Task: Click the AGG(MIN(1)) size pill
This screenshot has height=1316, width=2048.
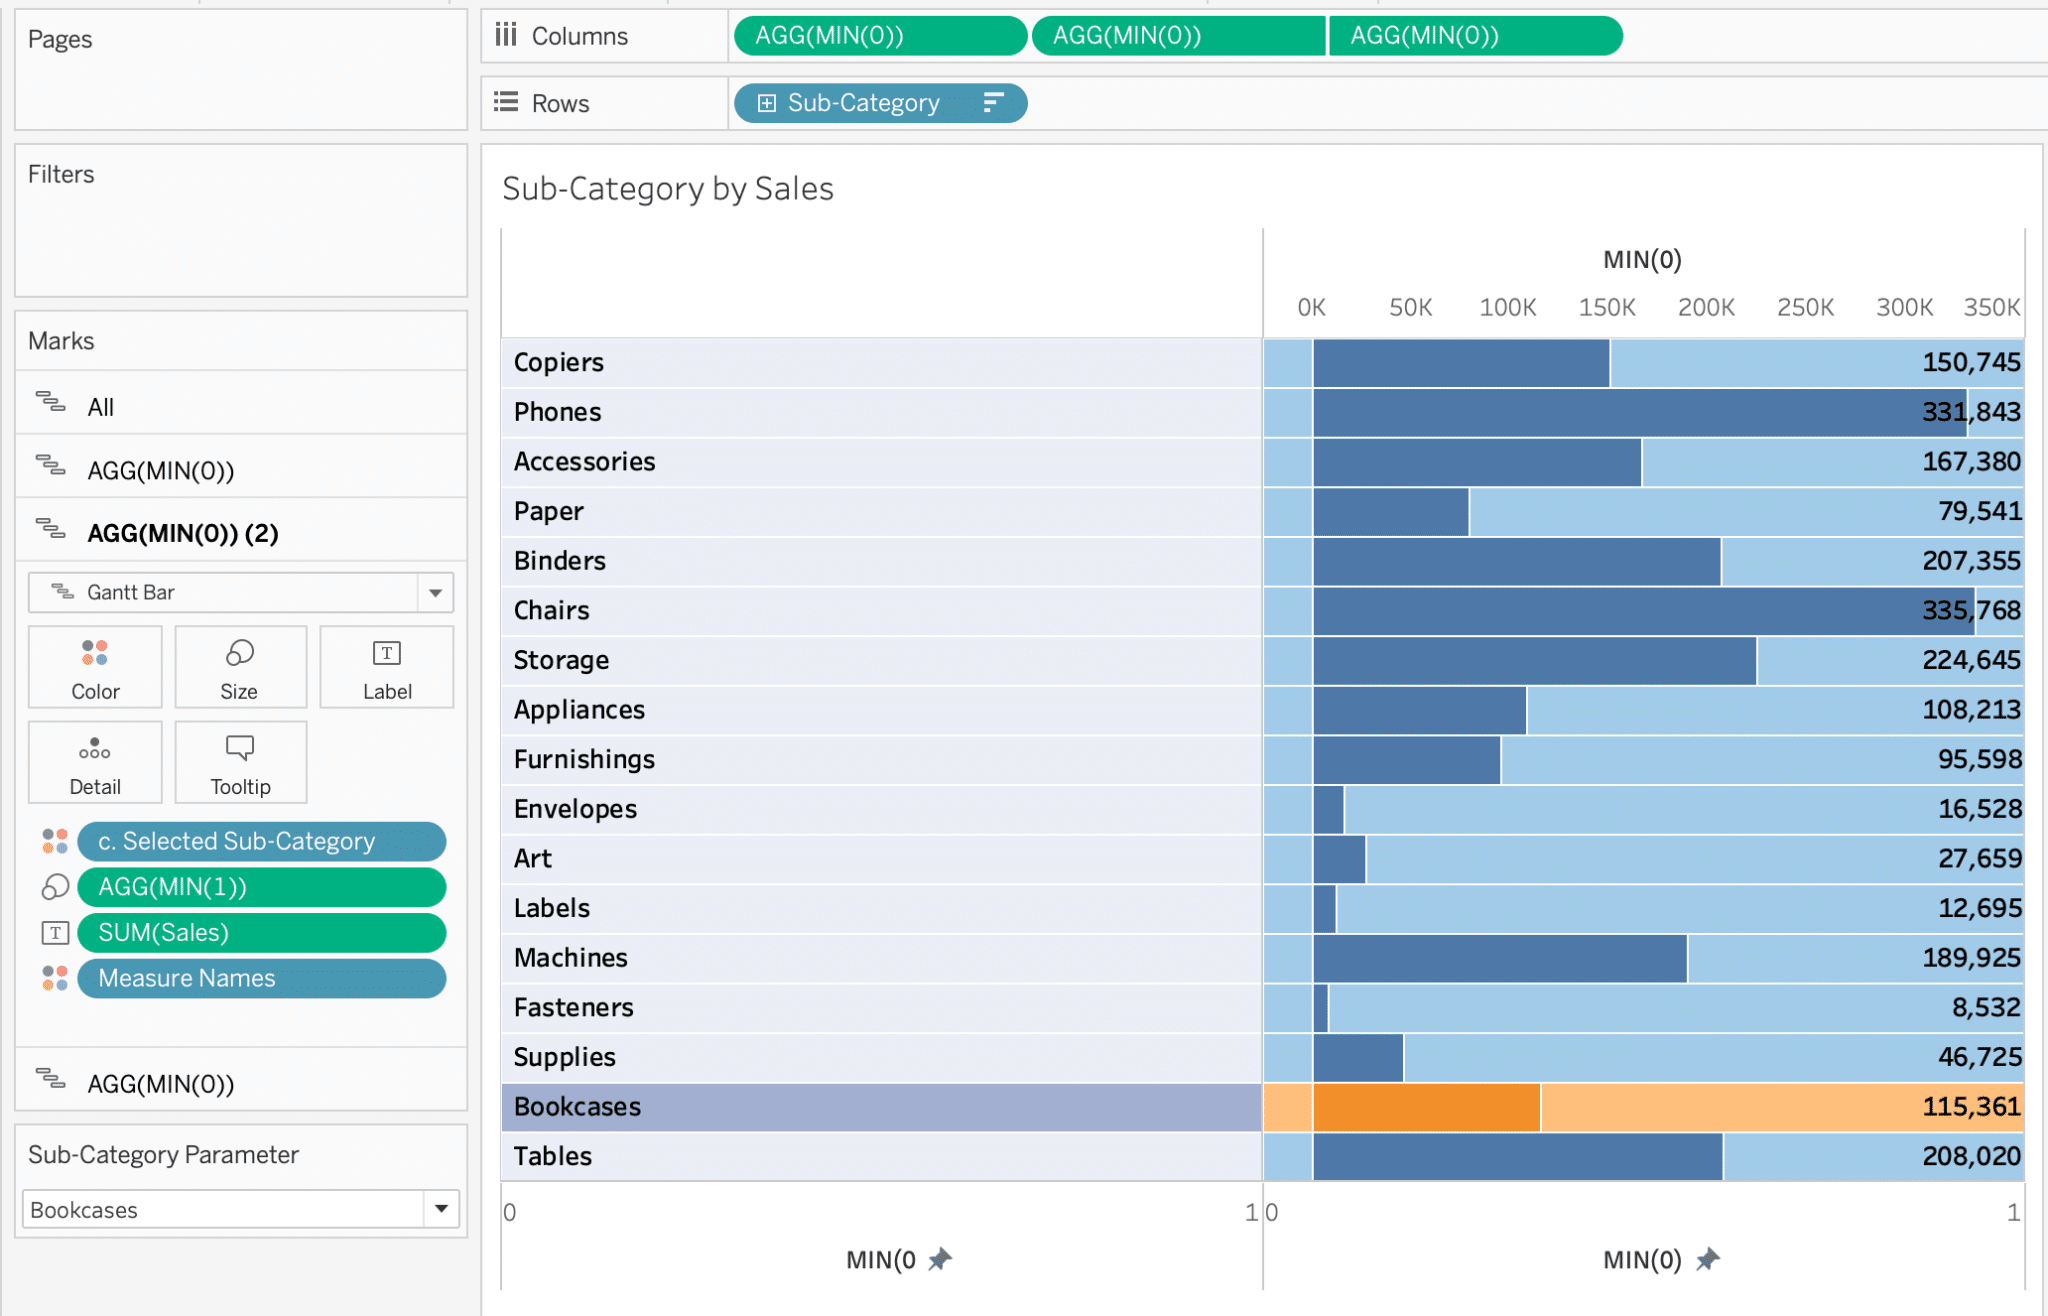Action: coord(261,887)
